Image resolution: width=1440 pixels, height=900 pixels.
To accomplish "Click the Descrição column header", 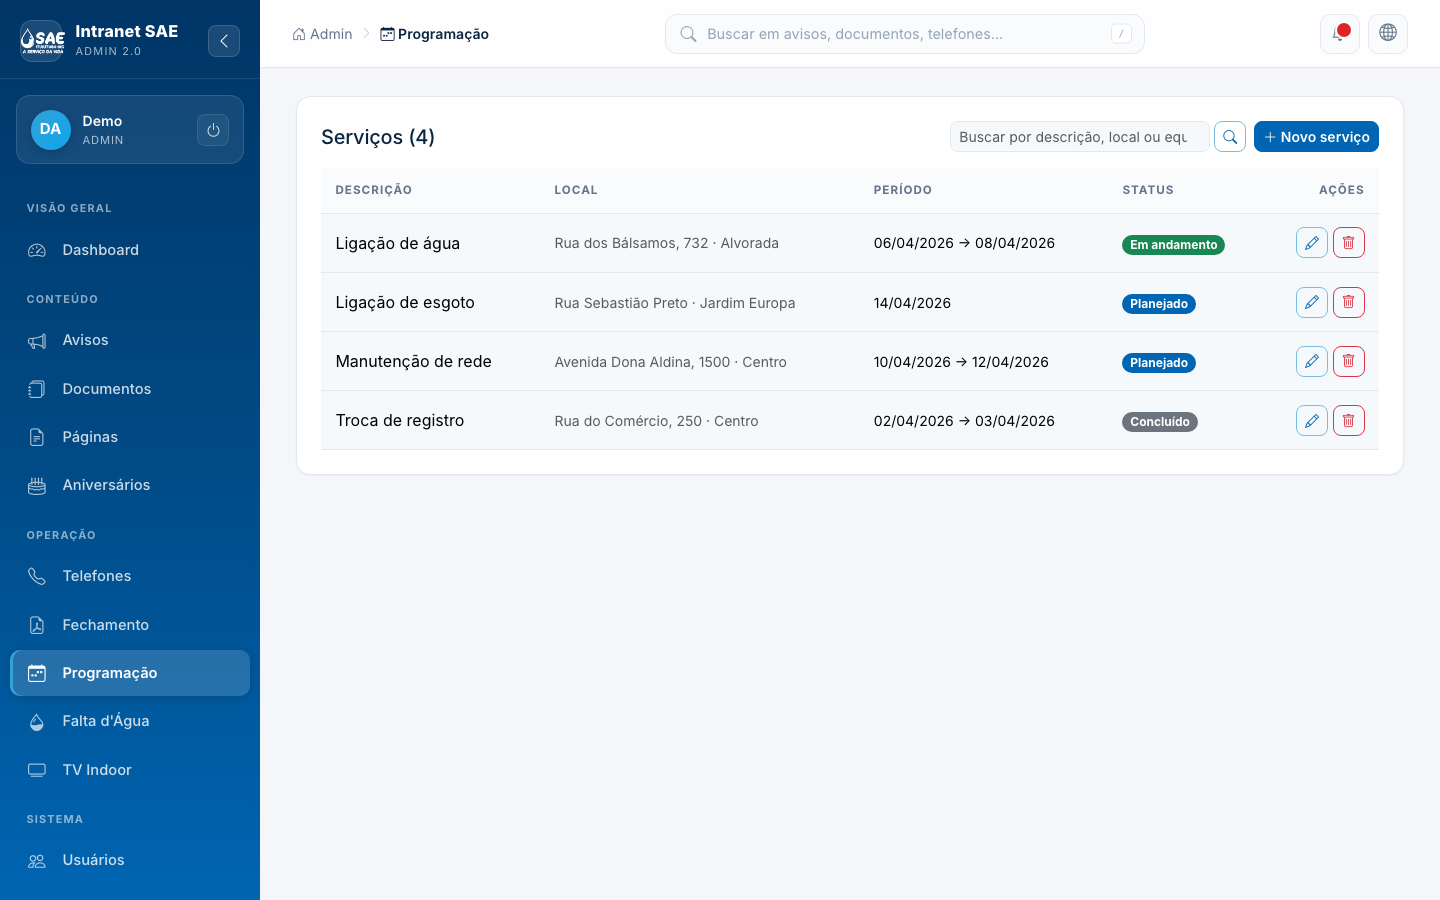I will [374, 190].
